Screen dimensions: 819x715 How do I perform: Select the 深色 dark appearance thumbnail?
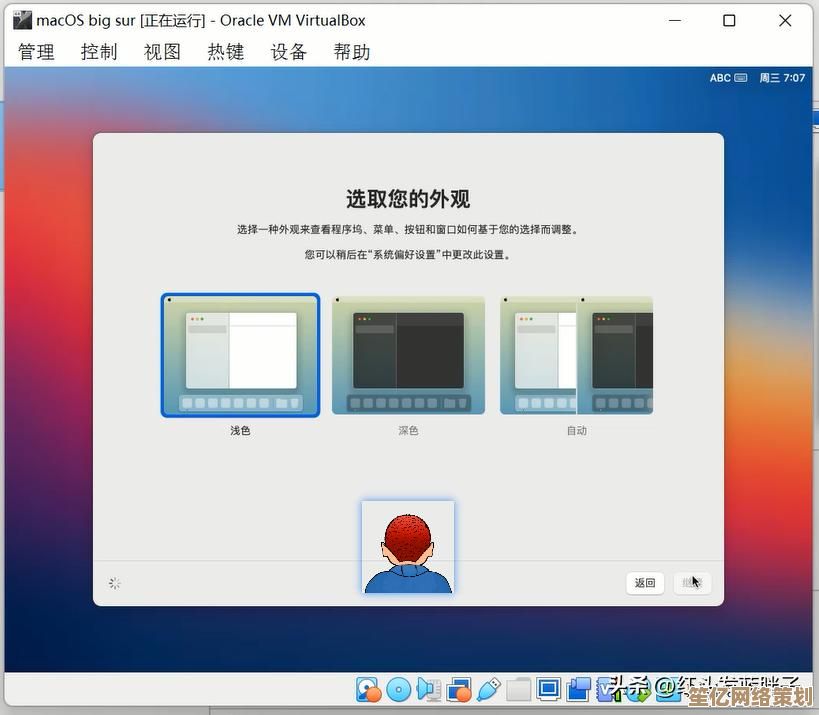(x=408, y=355)
